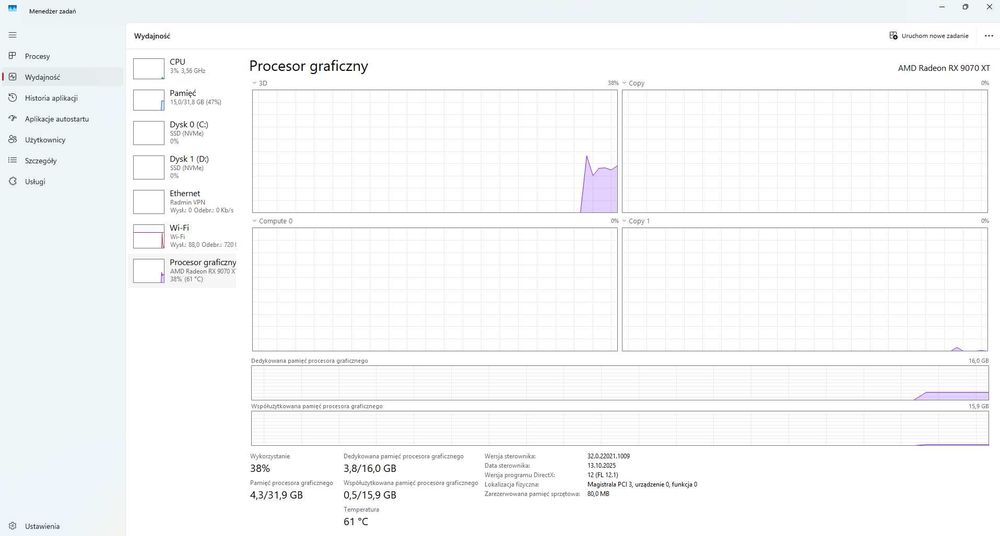Click driver date 13.10.2025
Image resolution: width=1000 pixels, height=536 pixels.
[601, 466]
